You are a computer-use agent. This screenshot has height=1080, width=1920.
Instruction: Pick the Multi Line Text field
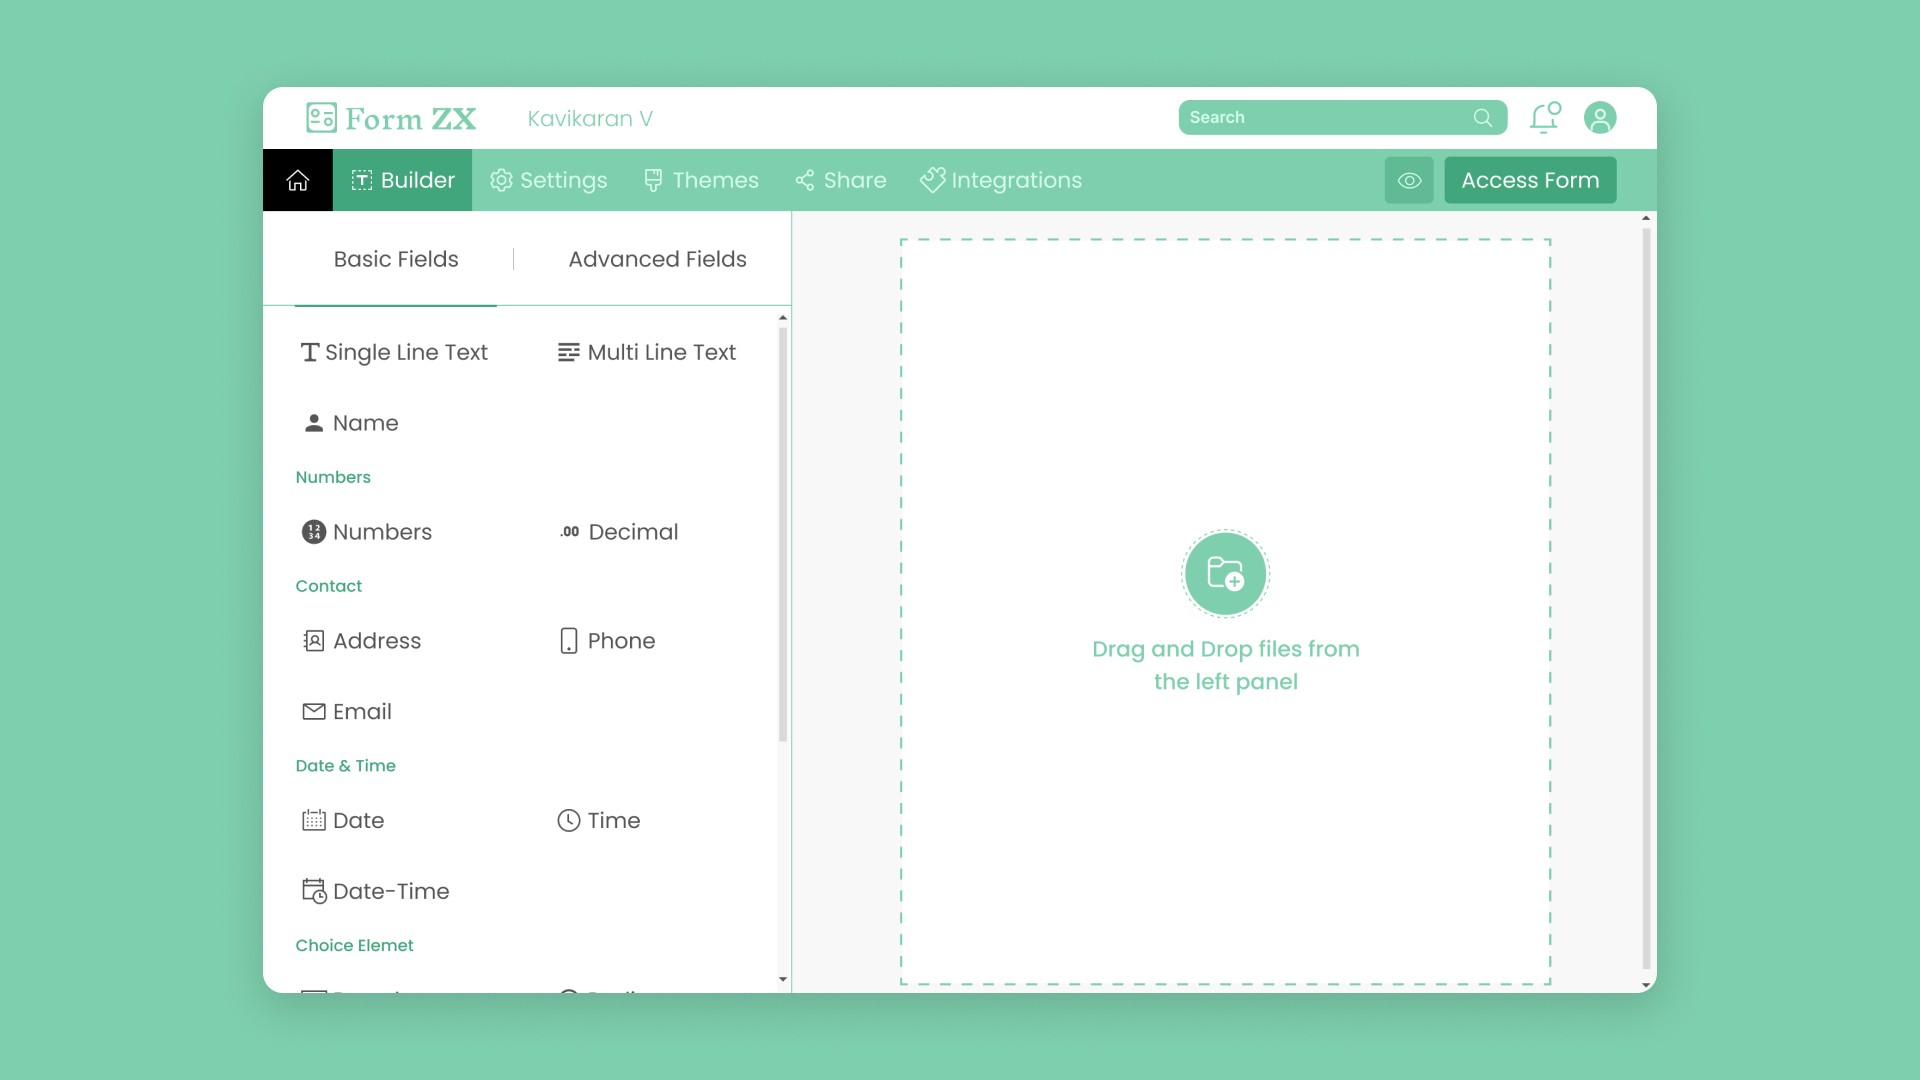[646, 352]
